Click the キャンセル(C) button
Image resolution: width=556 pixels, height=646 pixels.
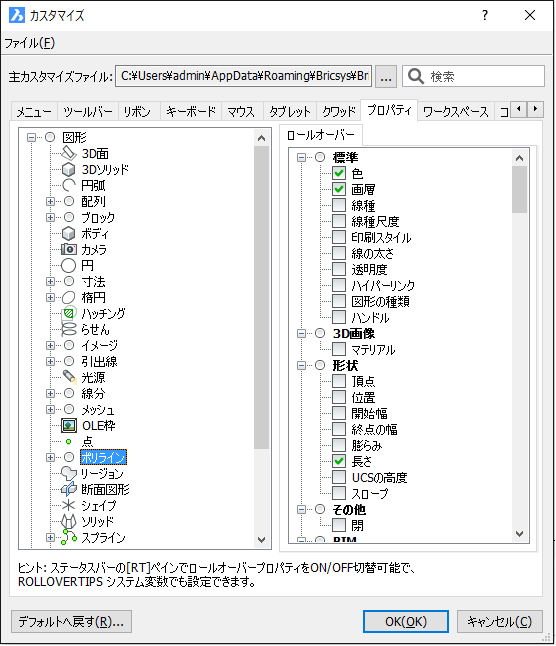pyautogui.click(x=500, y=621)
